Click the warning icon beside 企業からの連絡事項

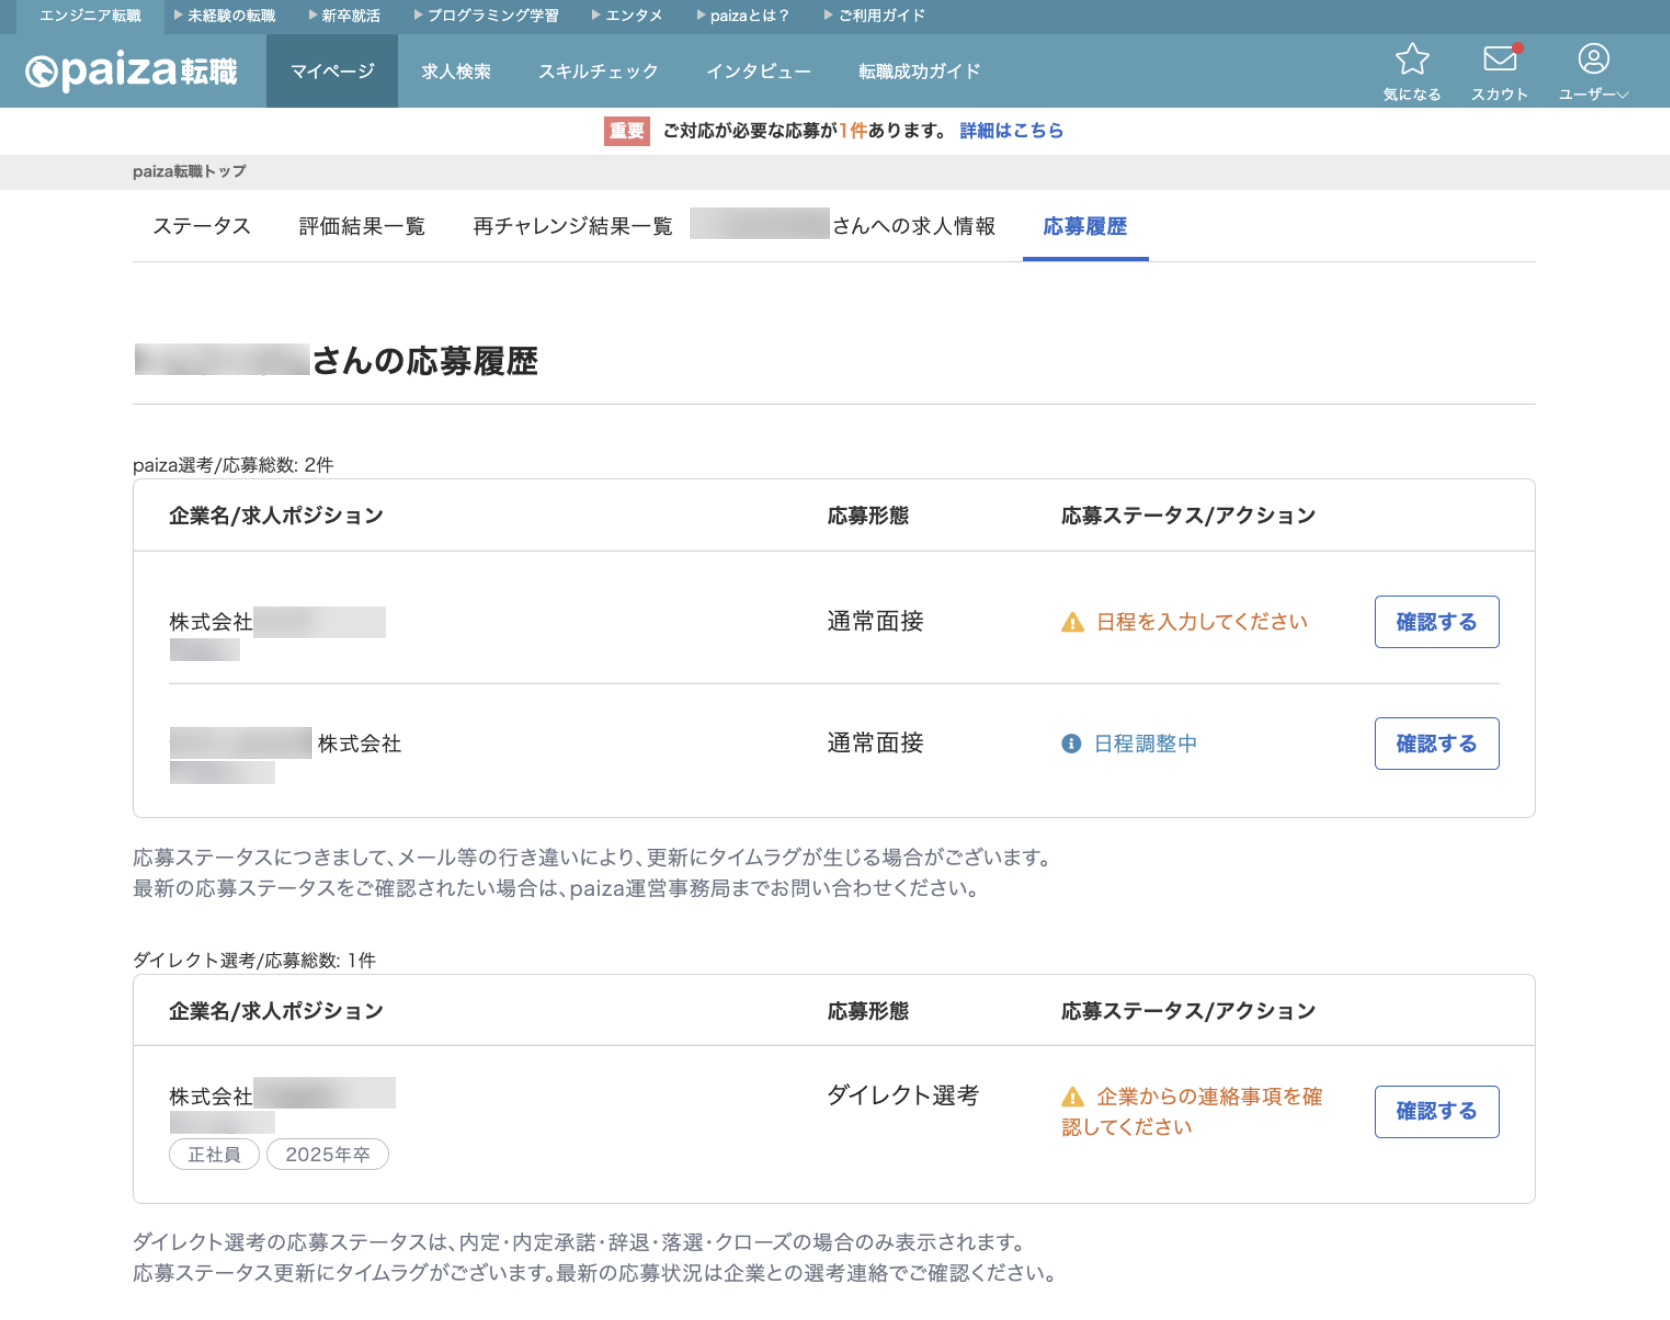pyautogui.click(x=1072, y=1097)
